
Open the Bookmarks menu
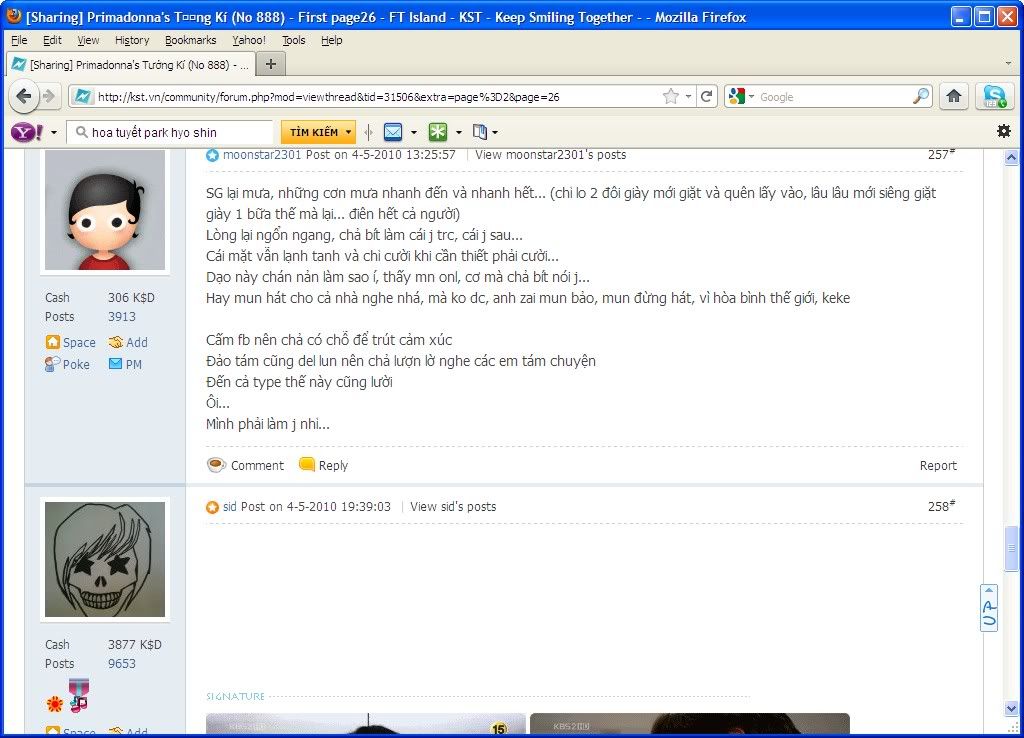(x=191, y=40)
